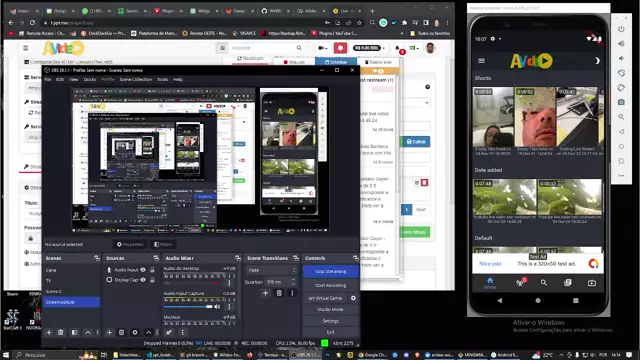
Task: Open notifications bell in AVideo header
Action: (398, 48)
